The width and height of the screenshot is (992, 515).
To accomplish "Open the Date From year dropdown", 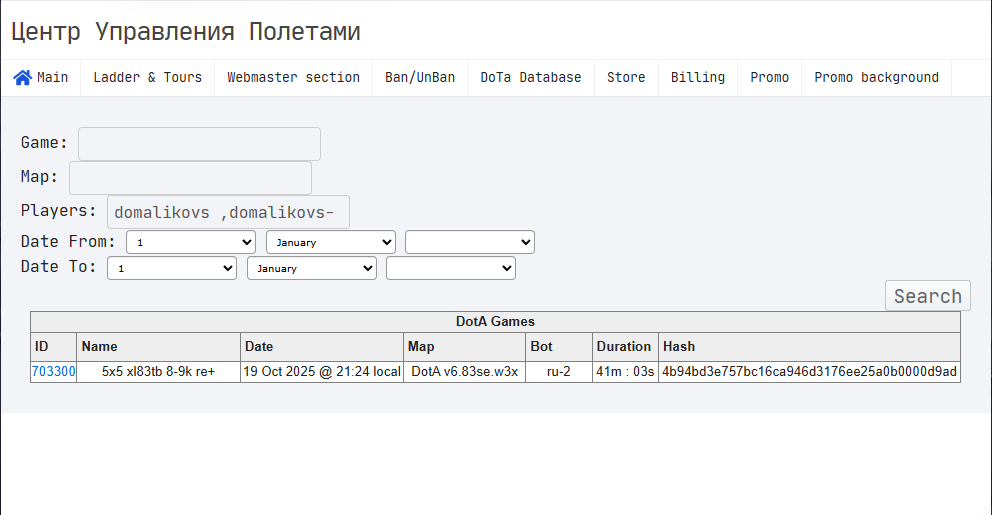I will (x=470, y=242).
